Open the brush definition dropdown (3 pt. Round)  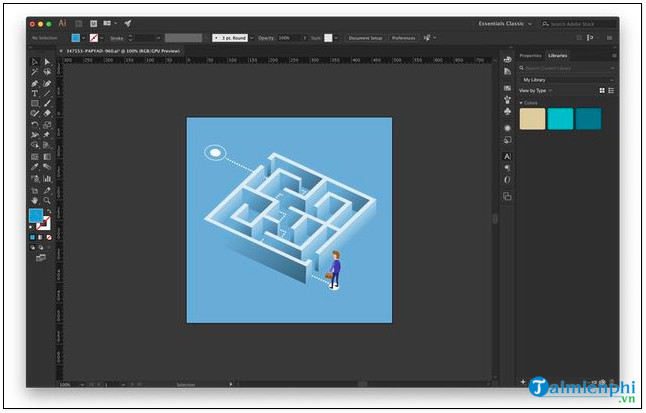pyautogui.click(x=252, y=38)
